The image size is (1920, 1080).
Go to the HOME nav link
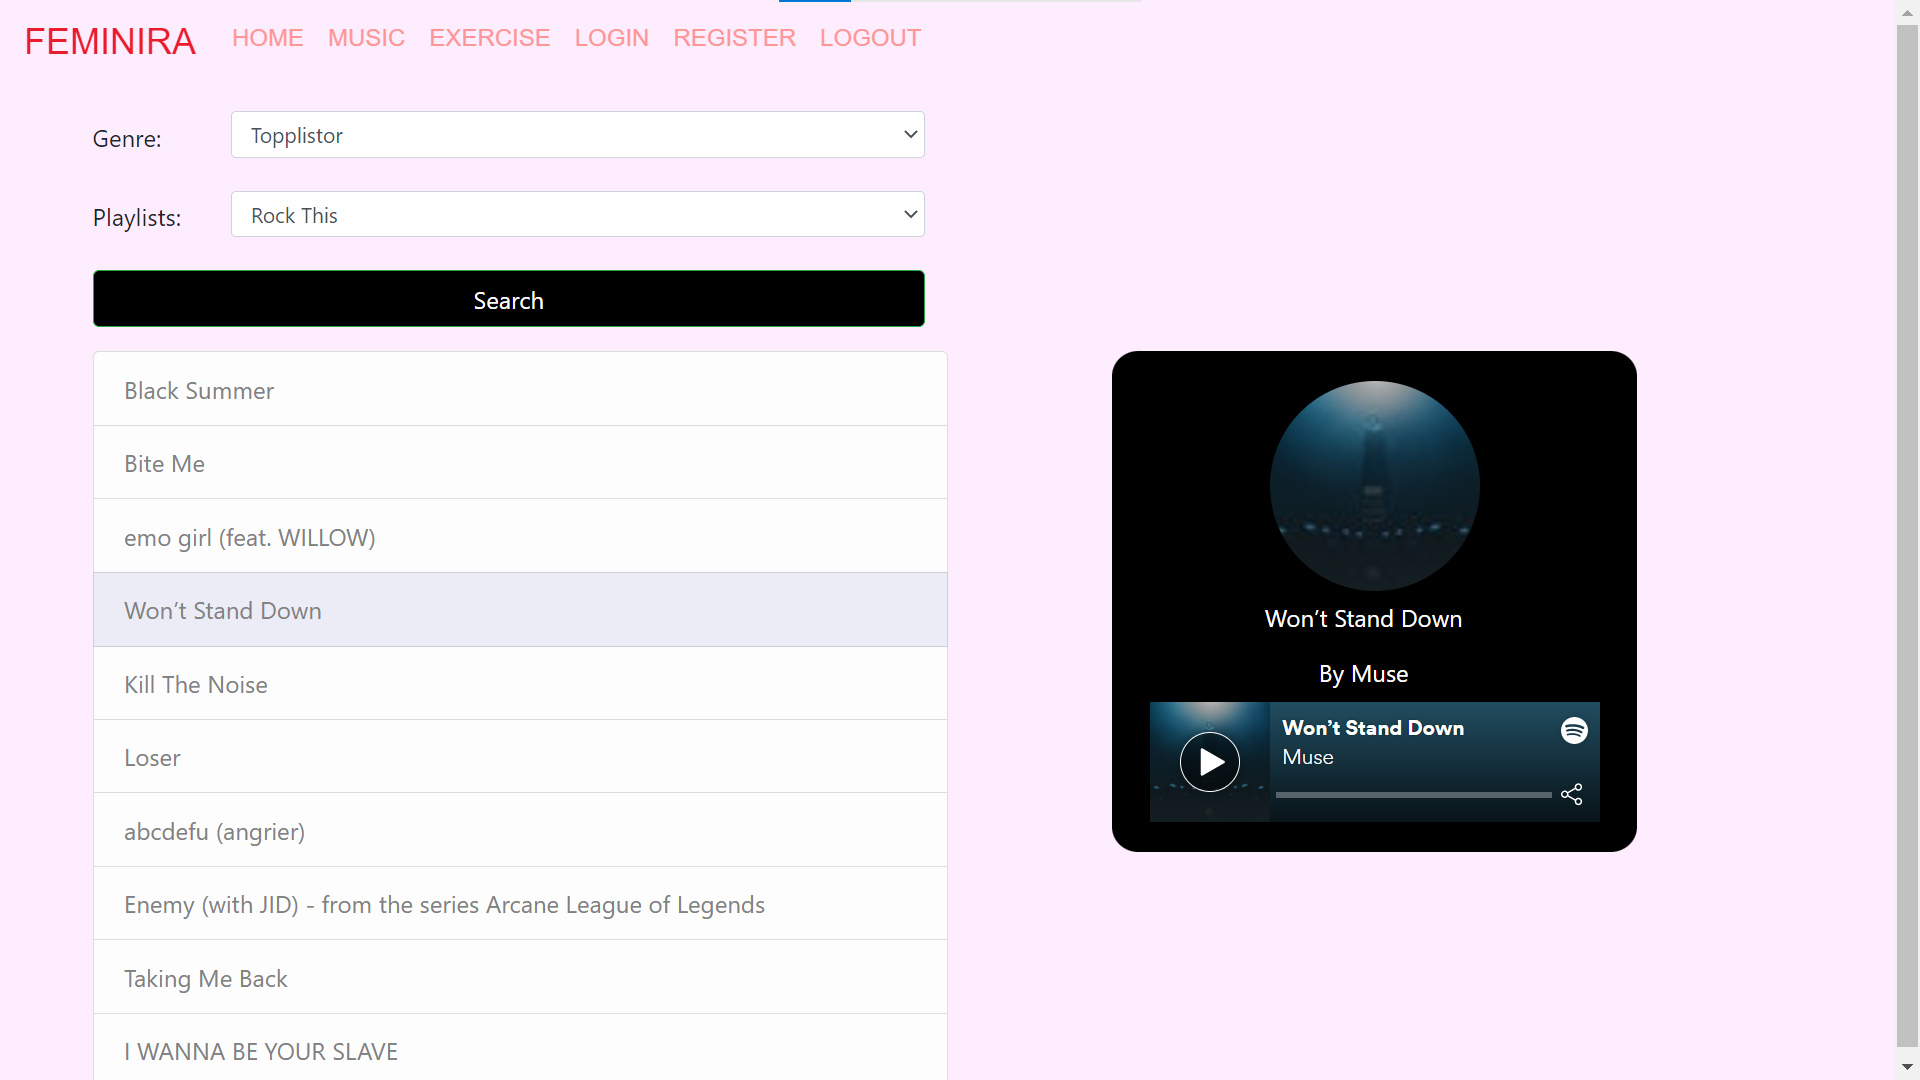(267, 38)
